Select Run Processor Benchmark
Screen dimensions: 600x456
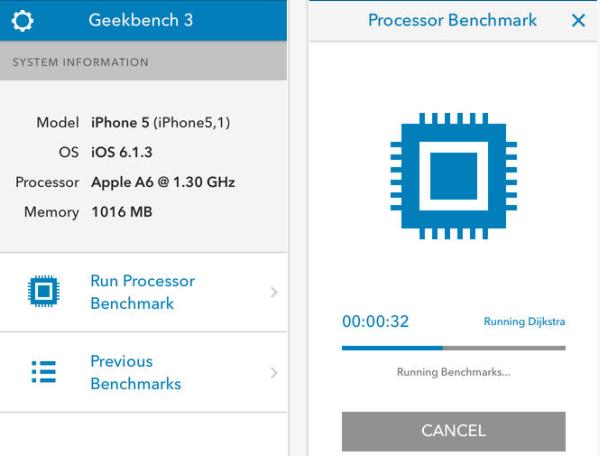142,292
